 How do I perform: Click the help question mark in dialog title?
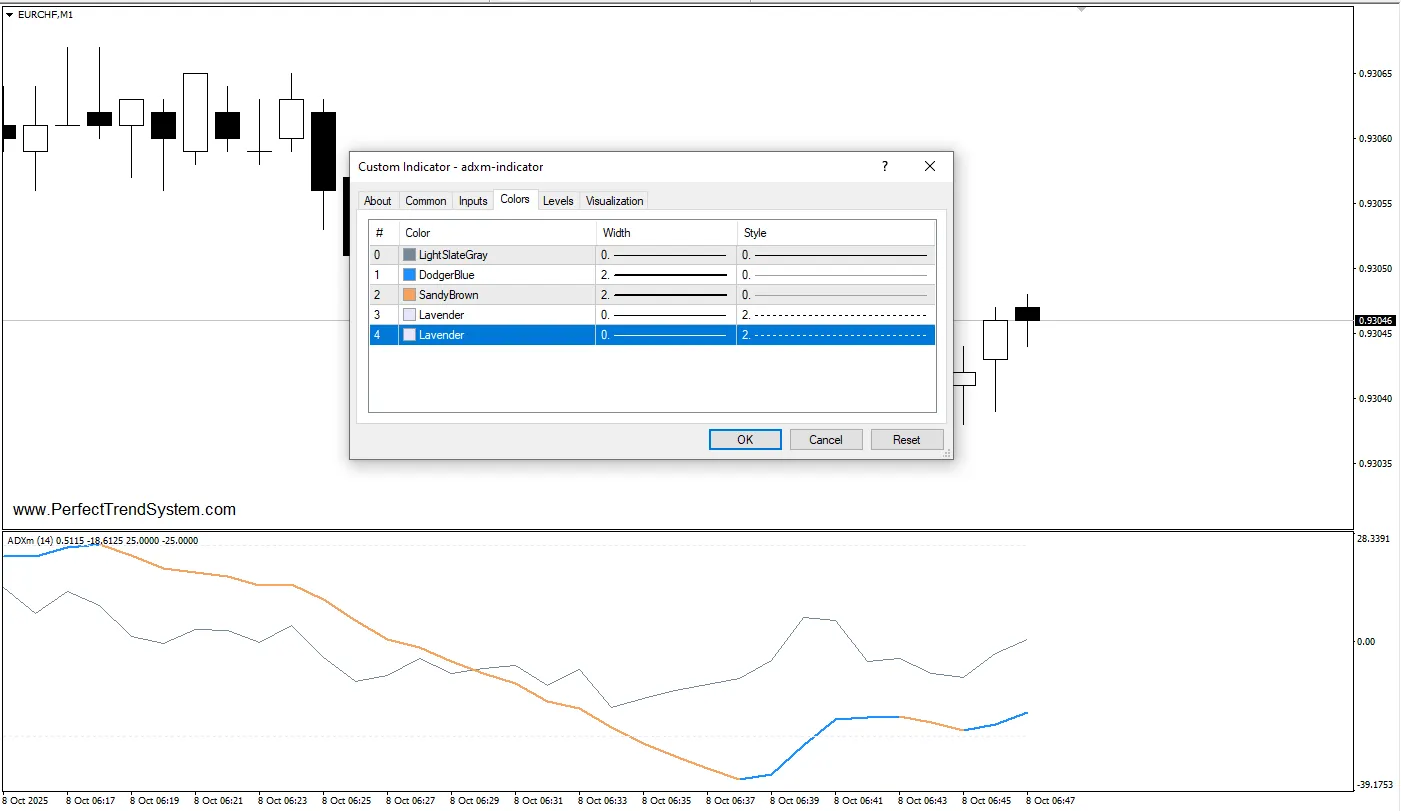point(884,167)
